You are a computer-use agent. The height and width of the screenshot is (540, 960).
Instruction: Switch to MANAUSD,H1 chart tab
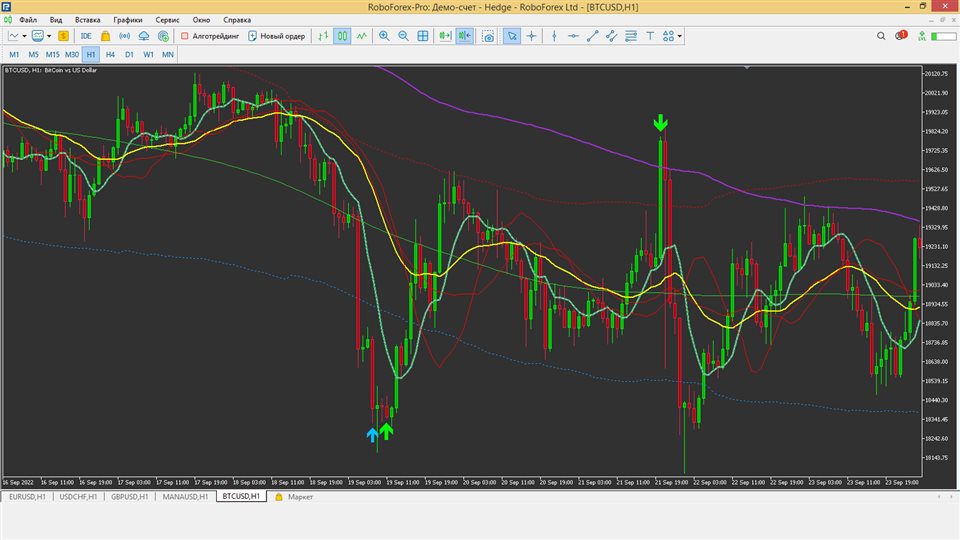click(x=186, y=497)
